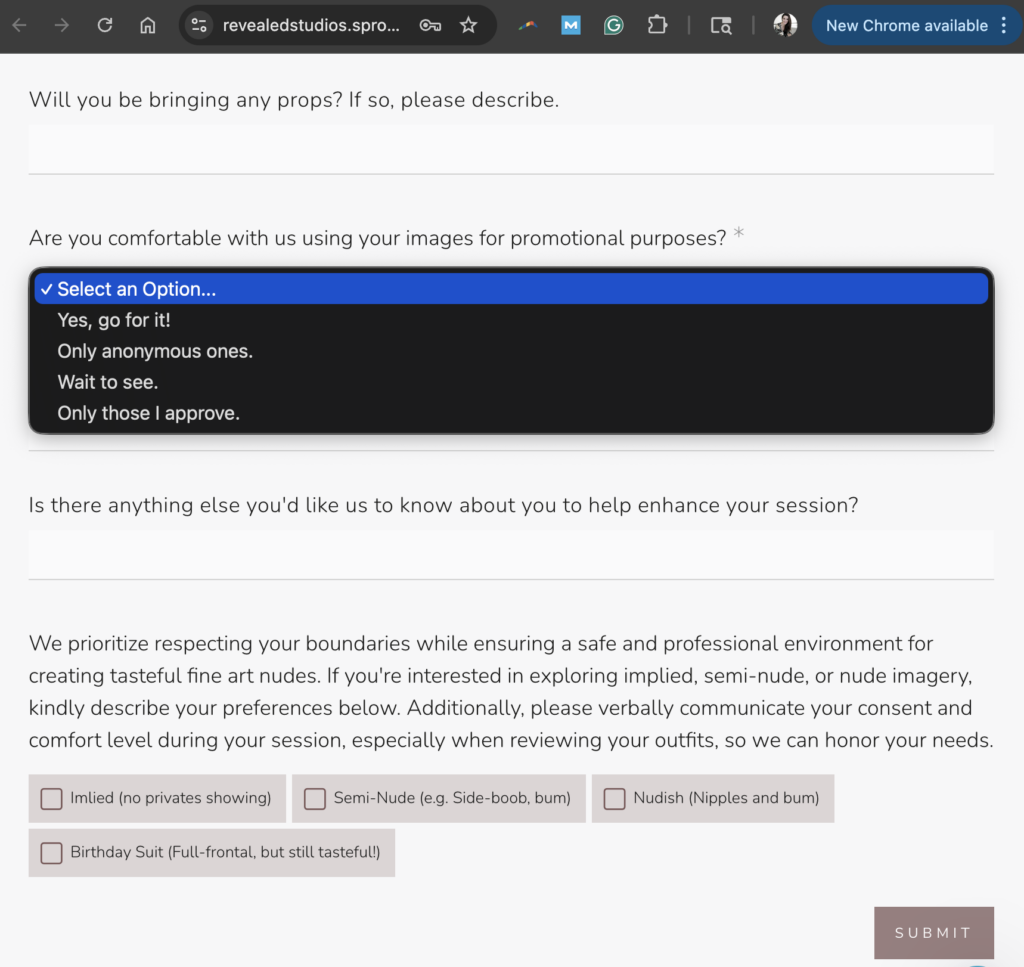
Task: Click 'New Chrome available' to update
Action: pos(908,25)
